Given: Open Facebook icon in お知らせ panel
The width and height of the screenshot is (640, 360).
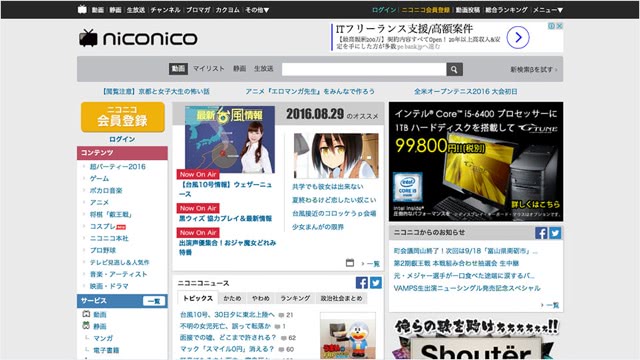Looking at the screenshot, I should pyautogui.click(x=541, y=233).
